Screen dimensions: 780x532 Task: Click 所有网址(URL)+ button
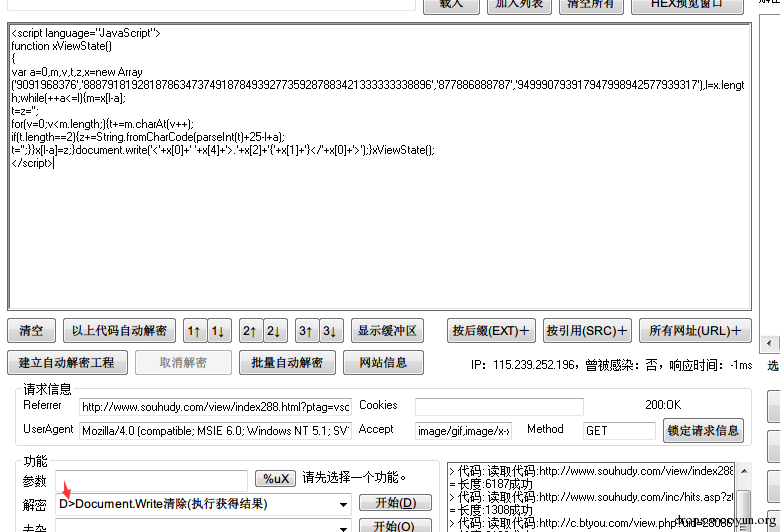pos(694,331)
